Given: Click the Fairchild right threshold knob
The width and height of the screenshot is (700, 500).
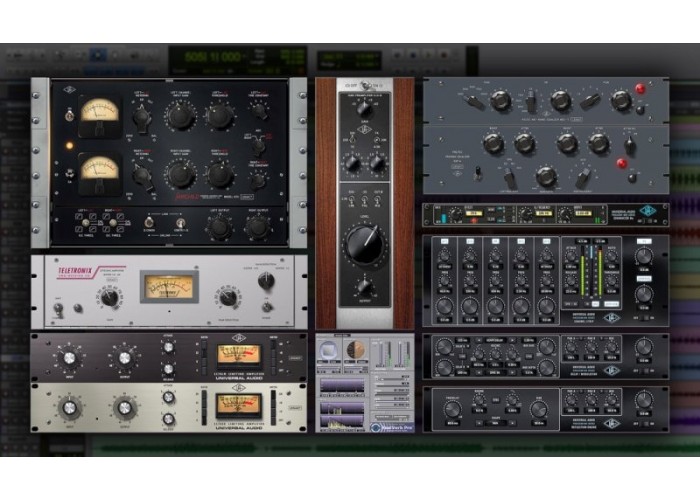Looking at the screenshot, I should 219,174.
